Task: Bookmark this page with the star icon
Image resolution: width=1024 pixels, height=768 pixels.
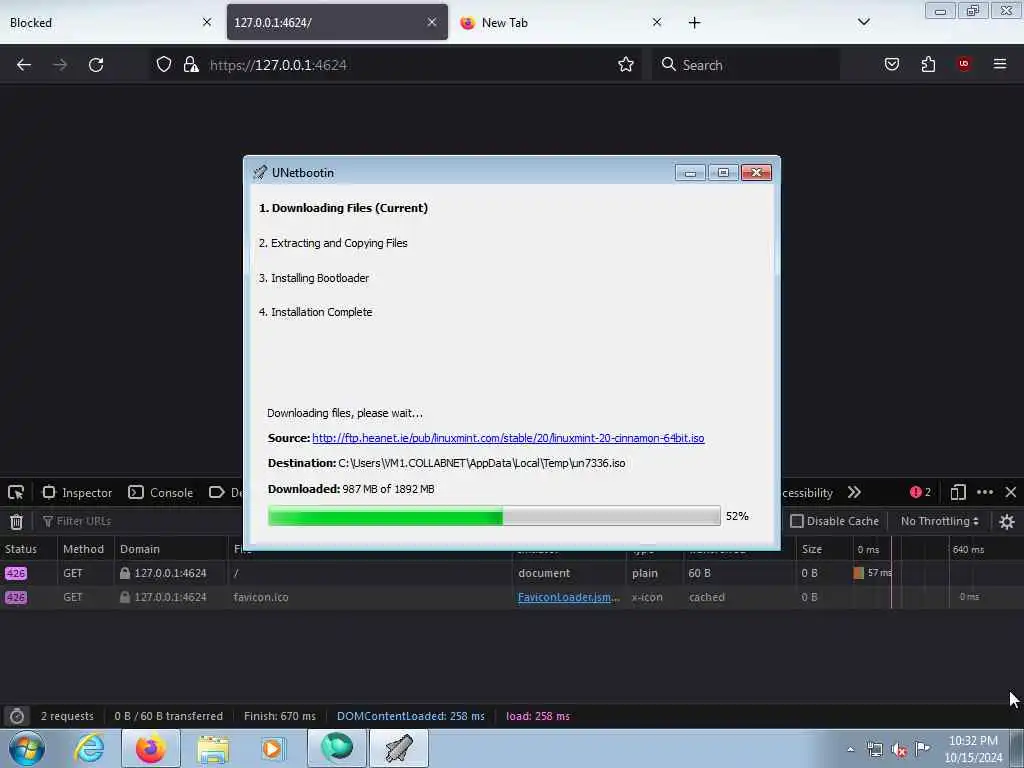Action: (x=626, y=64)
